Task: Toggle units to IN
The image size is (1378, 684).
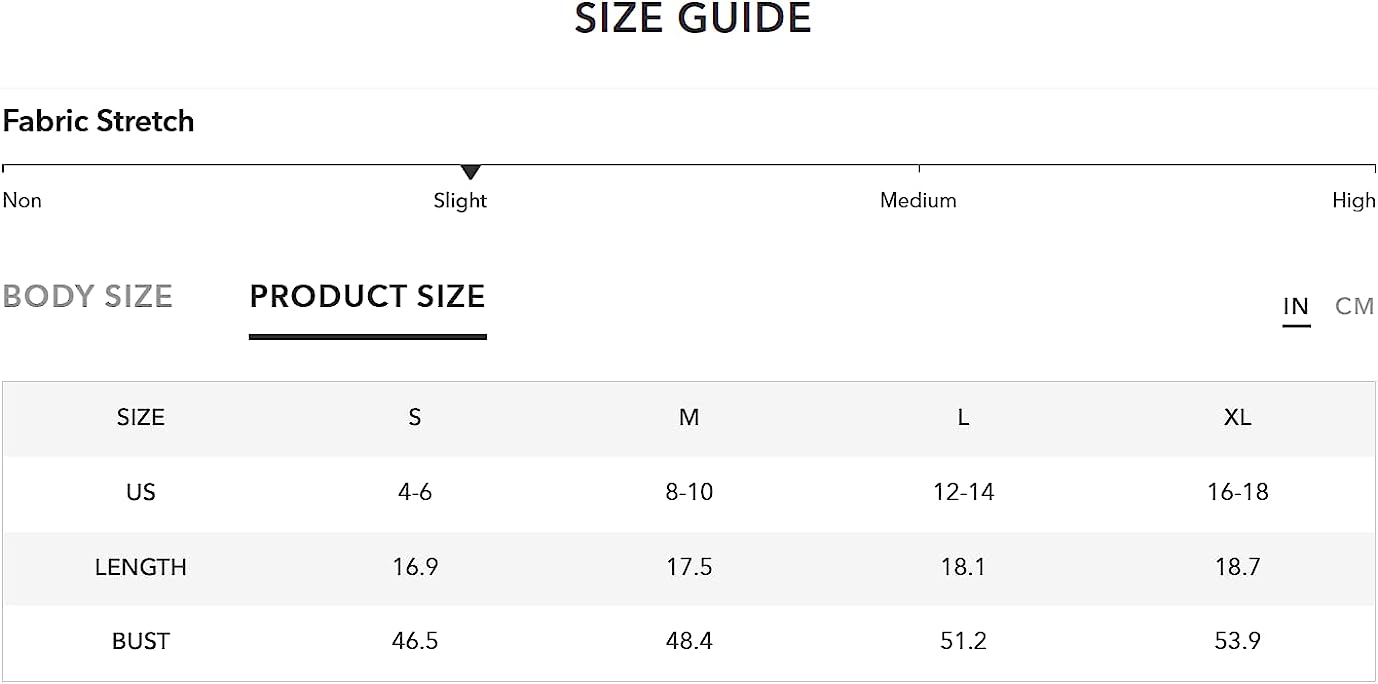Action: [x=1296, y=307]
